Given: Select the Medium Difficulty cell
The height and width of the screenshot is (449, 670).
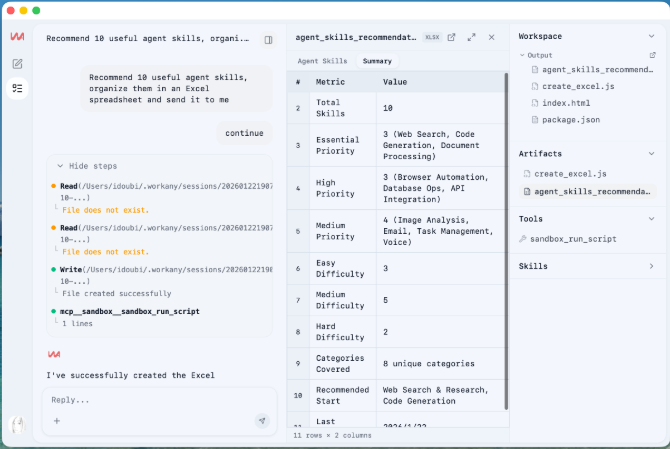Looking at the screenshot, I should pyautogui.click(x=343, y=300).
